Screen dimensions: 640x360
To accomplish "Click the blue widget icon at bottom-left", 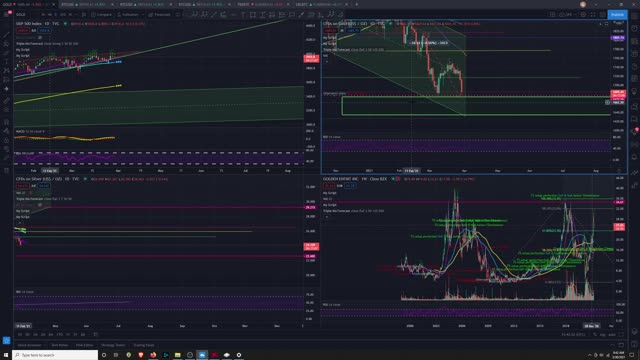I will coord(6,340).
